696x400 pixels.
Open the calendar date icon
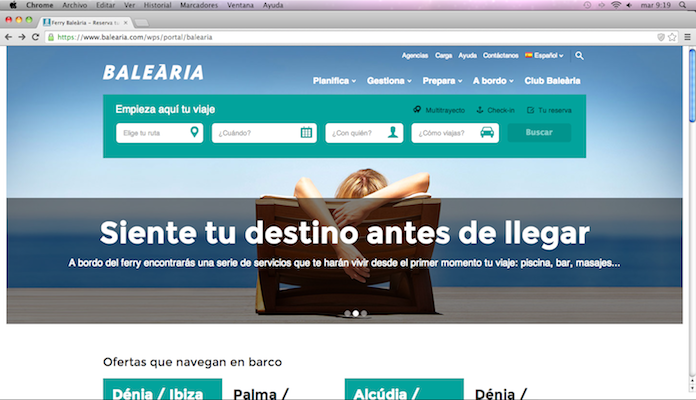306,132
